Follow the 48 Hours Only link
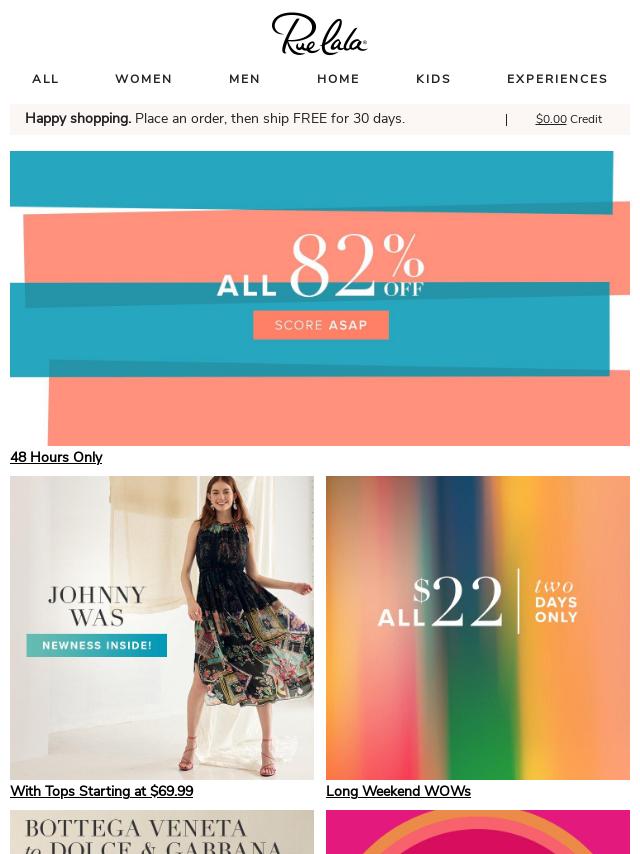Screen dimensions: 640x854 pyautogui.click(x=56, y=457)
